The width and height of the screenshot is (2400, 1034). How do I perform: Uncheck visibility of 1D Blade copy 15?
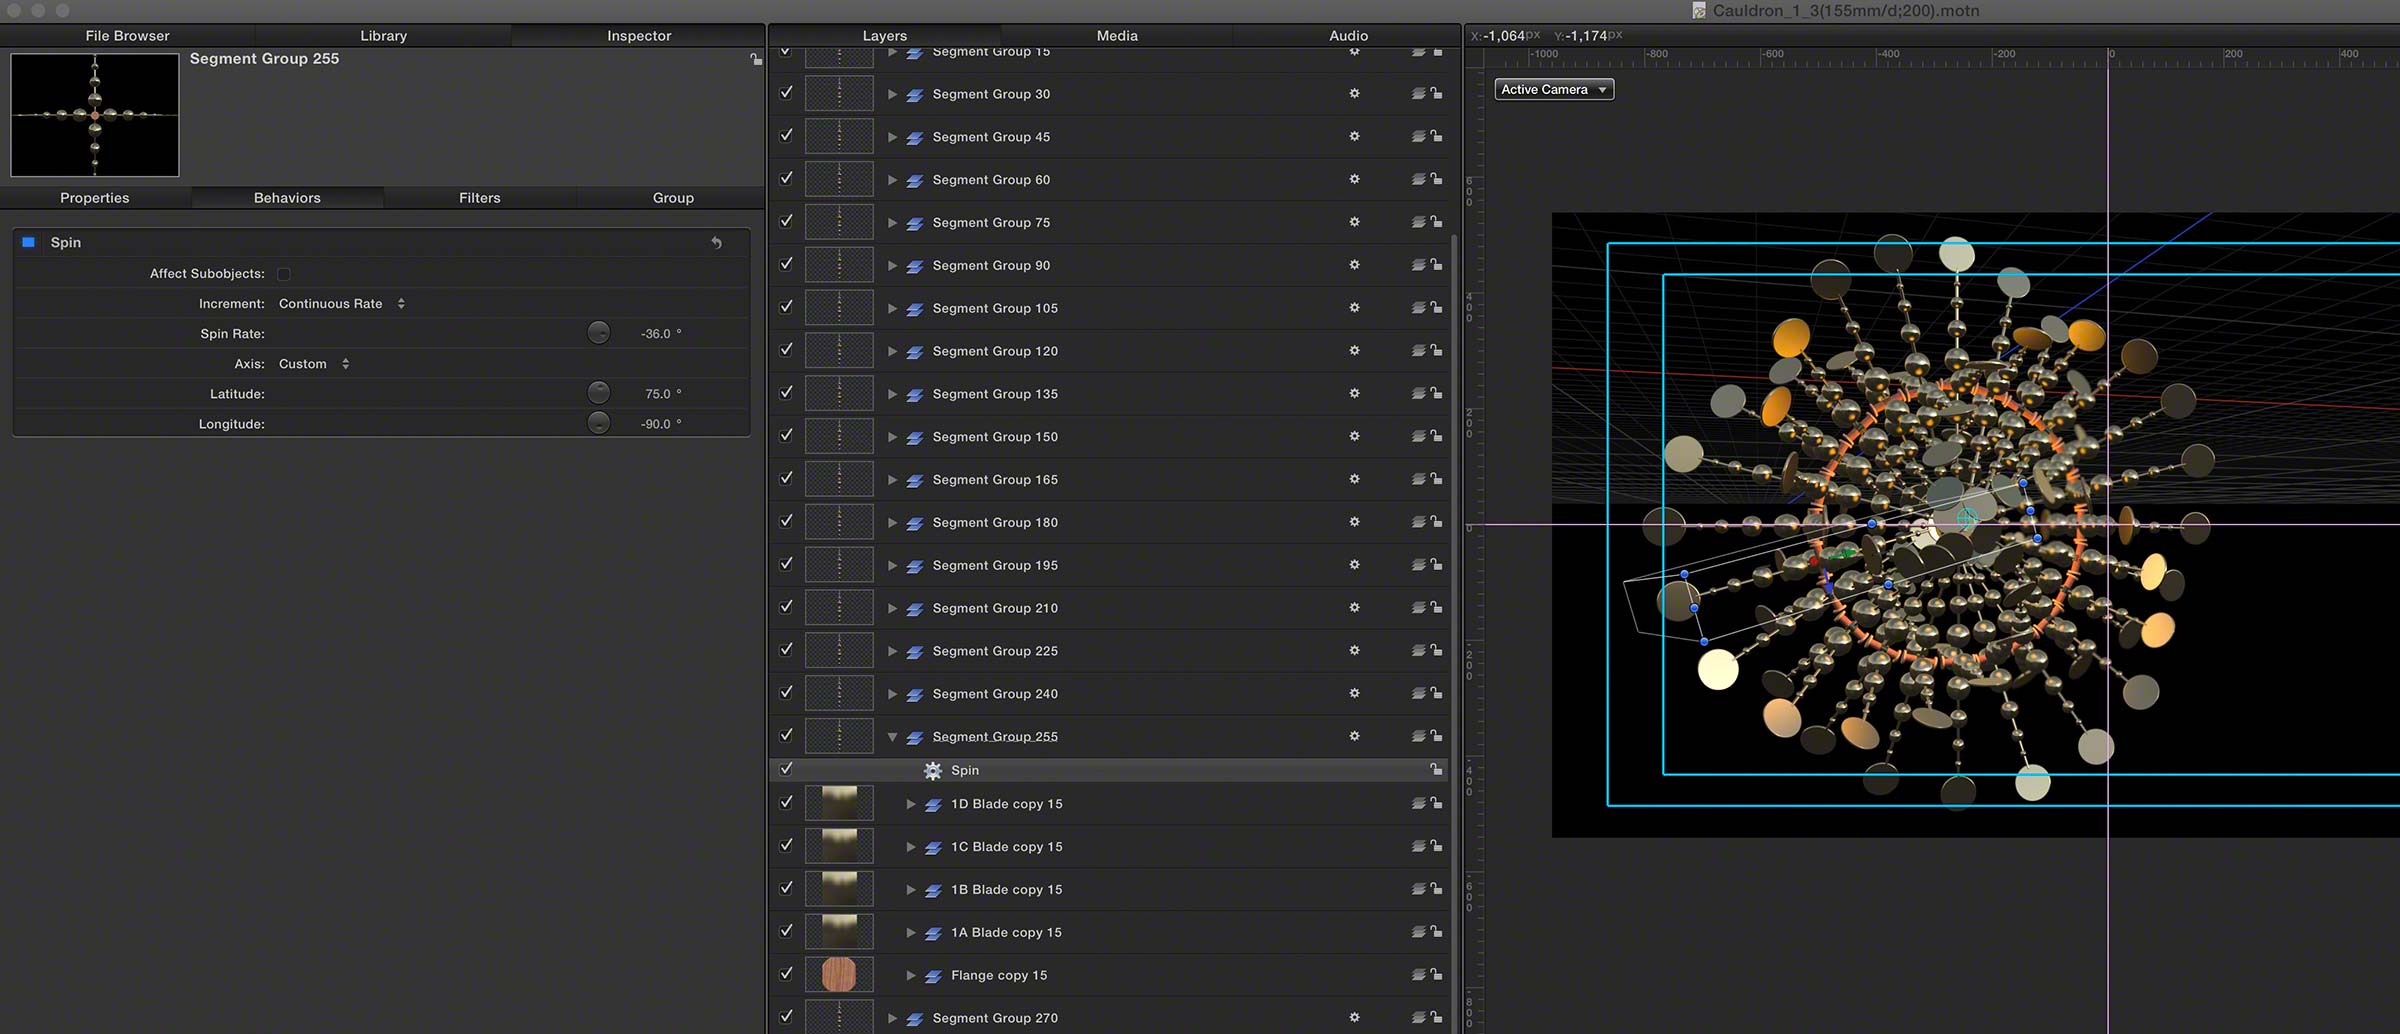click(x=786, y=802)
